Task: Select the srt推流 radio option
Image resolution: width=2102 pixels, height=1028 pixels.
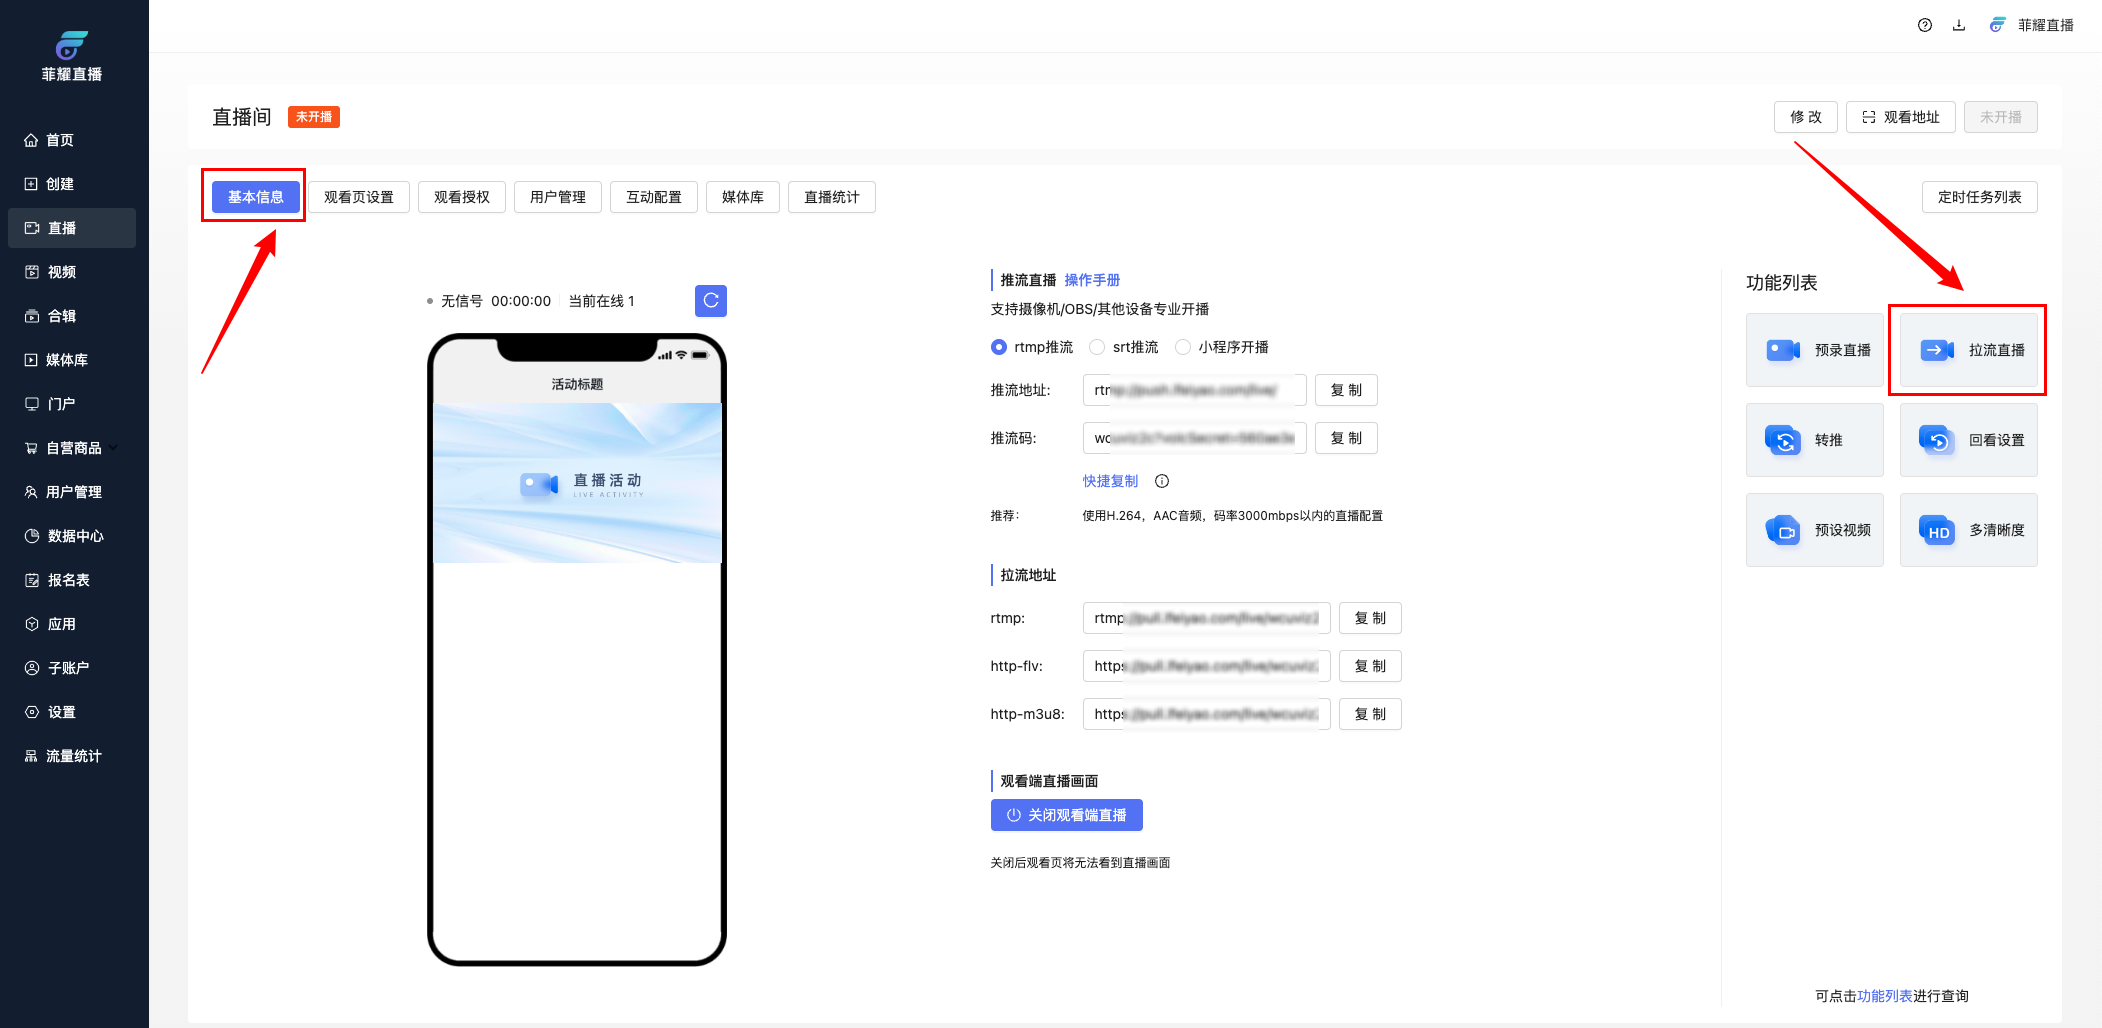Action: pos(1097,347)
